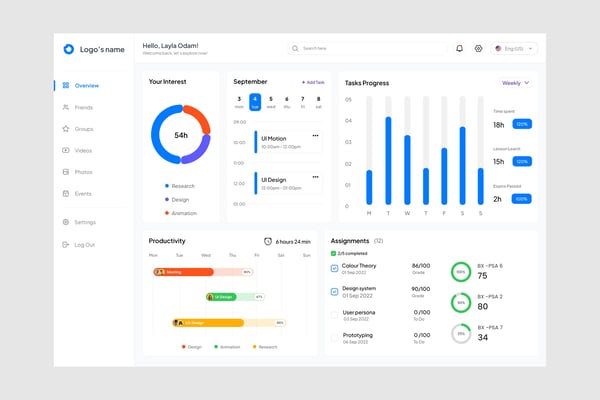The height and width of the screenshot is (400, 600).
Task: Click avatars on the orange Research bar
Action: pos(178,323)
